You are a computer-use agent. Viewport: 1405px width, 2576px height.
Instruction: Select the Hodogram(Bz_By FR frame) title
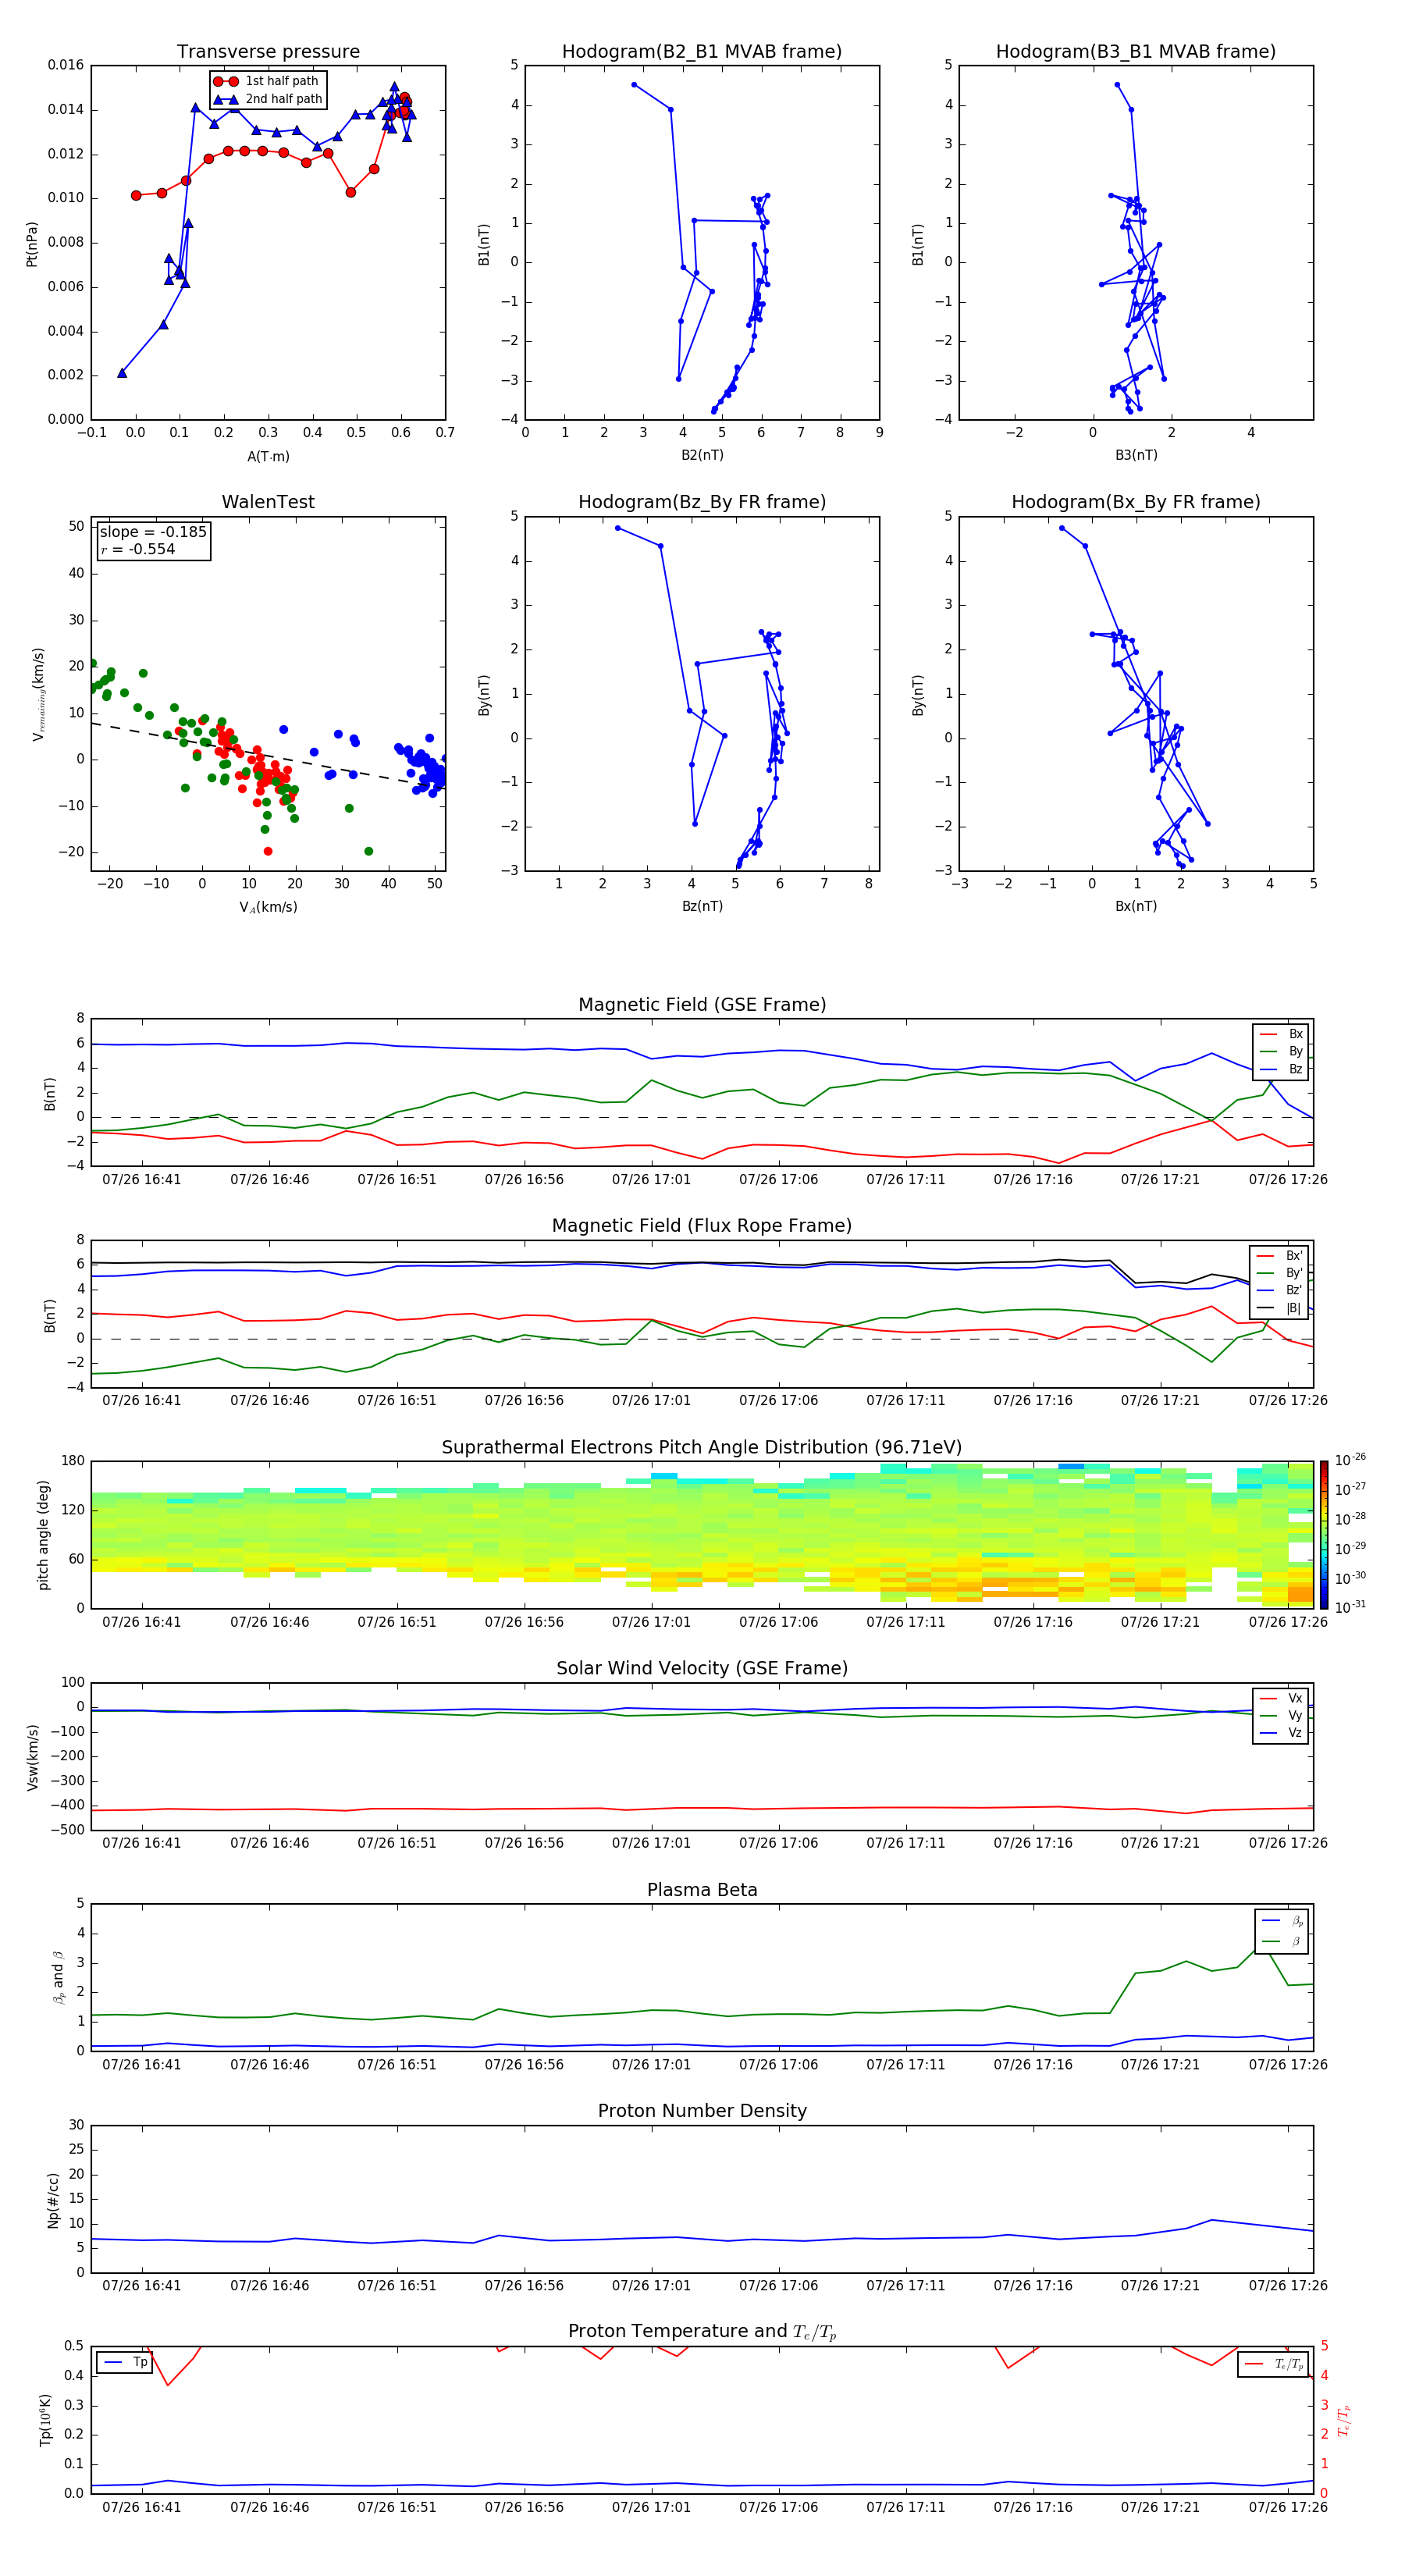pyautogui.click(x=702, y=502)
